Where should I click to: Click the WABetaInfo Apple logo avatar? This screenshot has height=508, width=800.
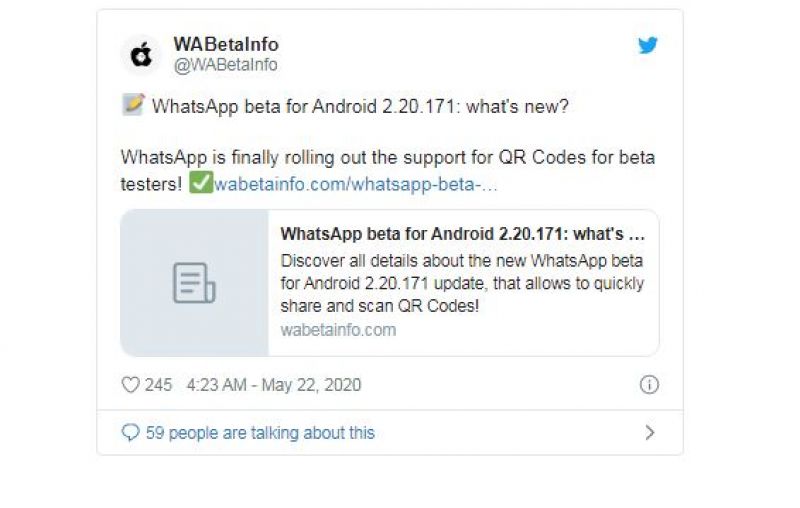142,55
